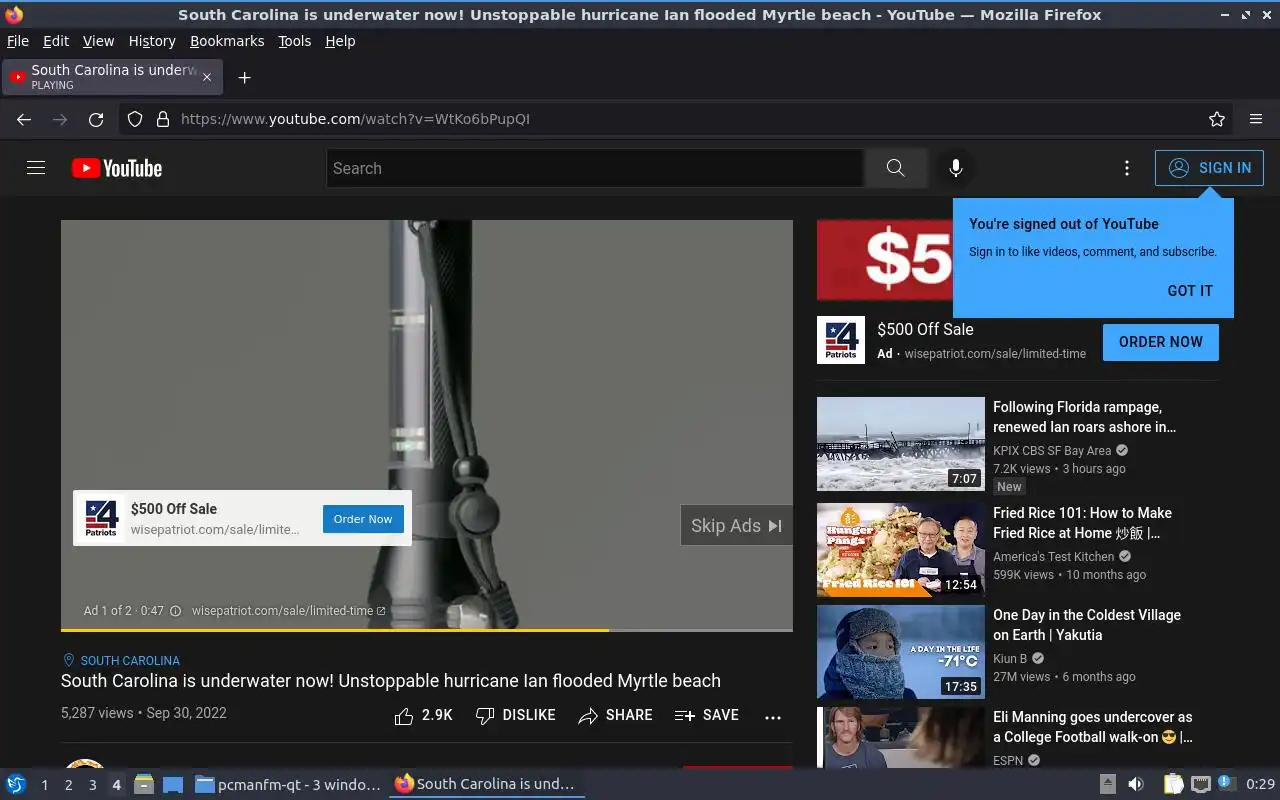The width and height of the screenshot is (1280, 800).
Task: Open the Edit menu
Action: (56, 41)
